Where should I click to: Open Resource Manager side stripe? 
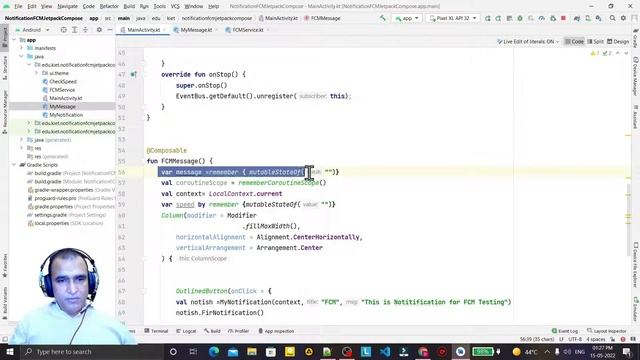click(x=4, y=112)
